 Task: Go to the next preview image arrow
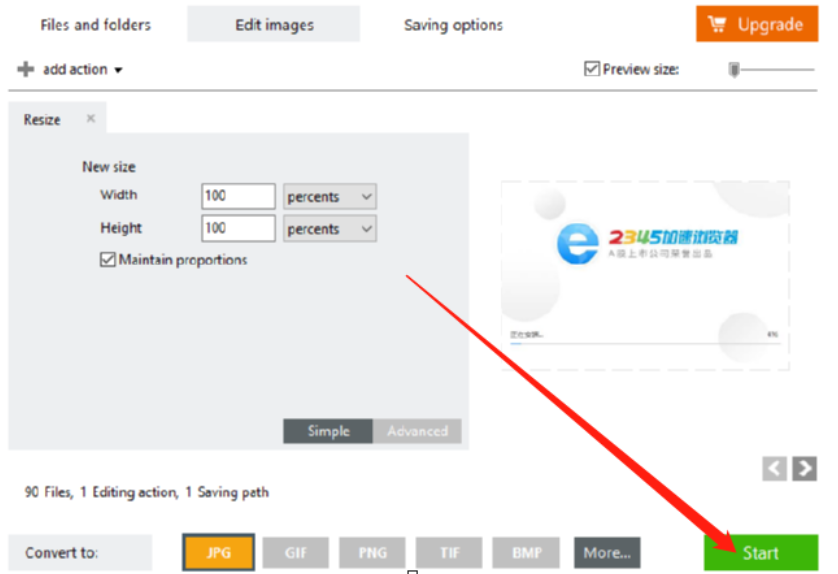coord(804,469)
